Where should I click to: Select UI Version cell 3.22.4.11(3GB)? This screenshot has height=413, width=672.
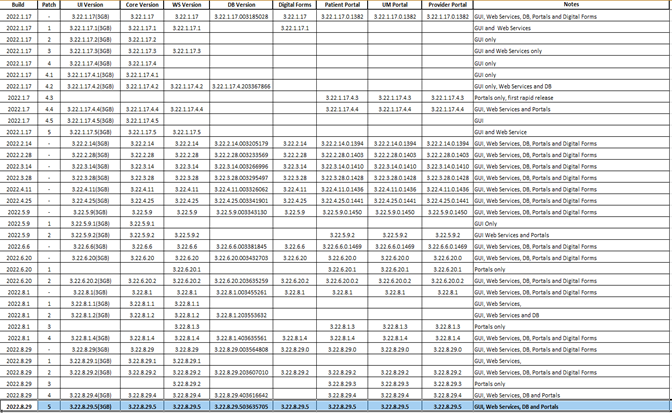pos(90,189)
